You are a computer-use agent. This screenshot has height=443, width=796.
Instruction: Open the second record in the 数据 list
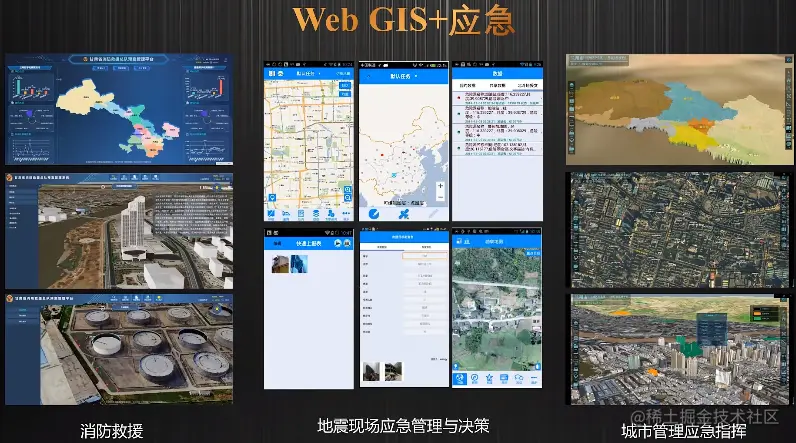pos(497,115)
